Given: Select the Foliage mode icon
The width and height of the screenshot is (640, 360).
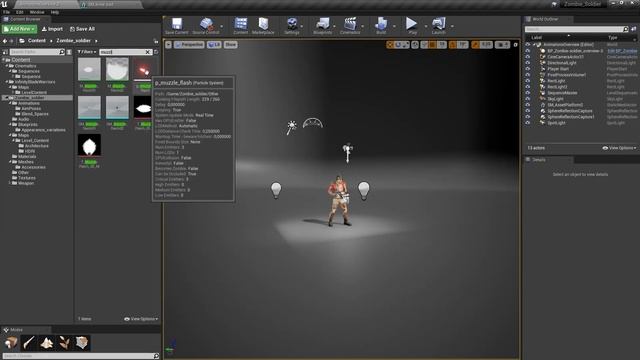Looking at the screenshot, I should coord(64,342).
